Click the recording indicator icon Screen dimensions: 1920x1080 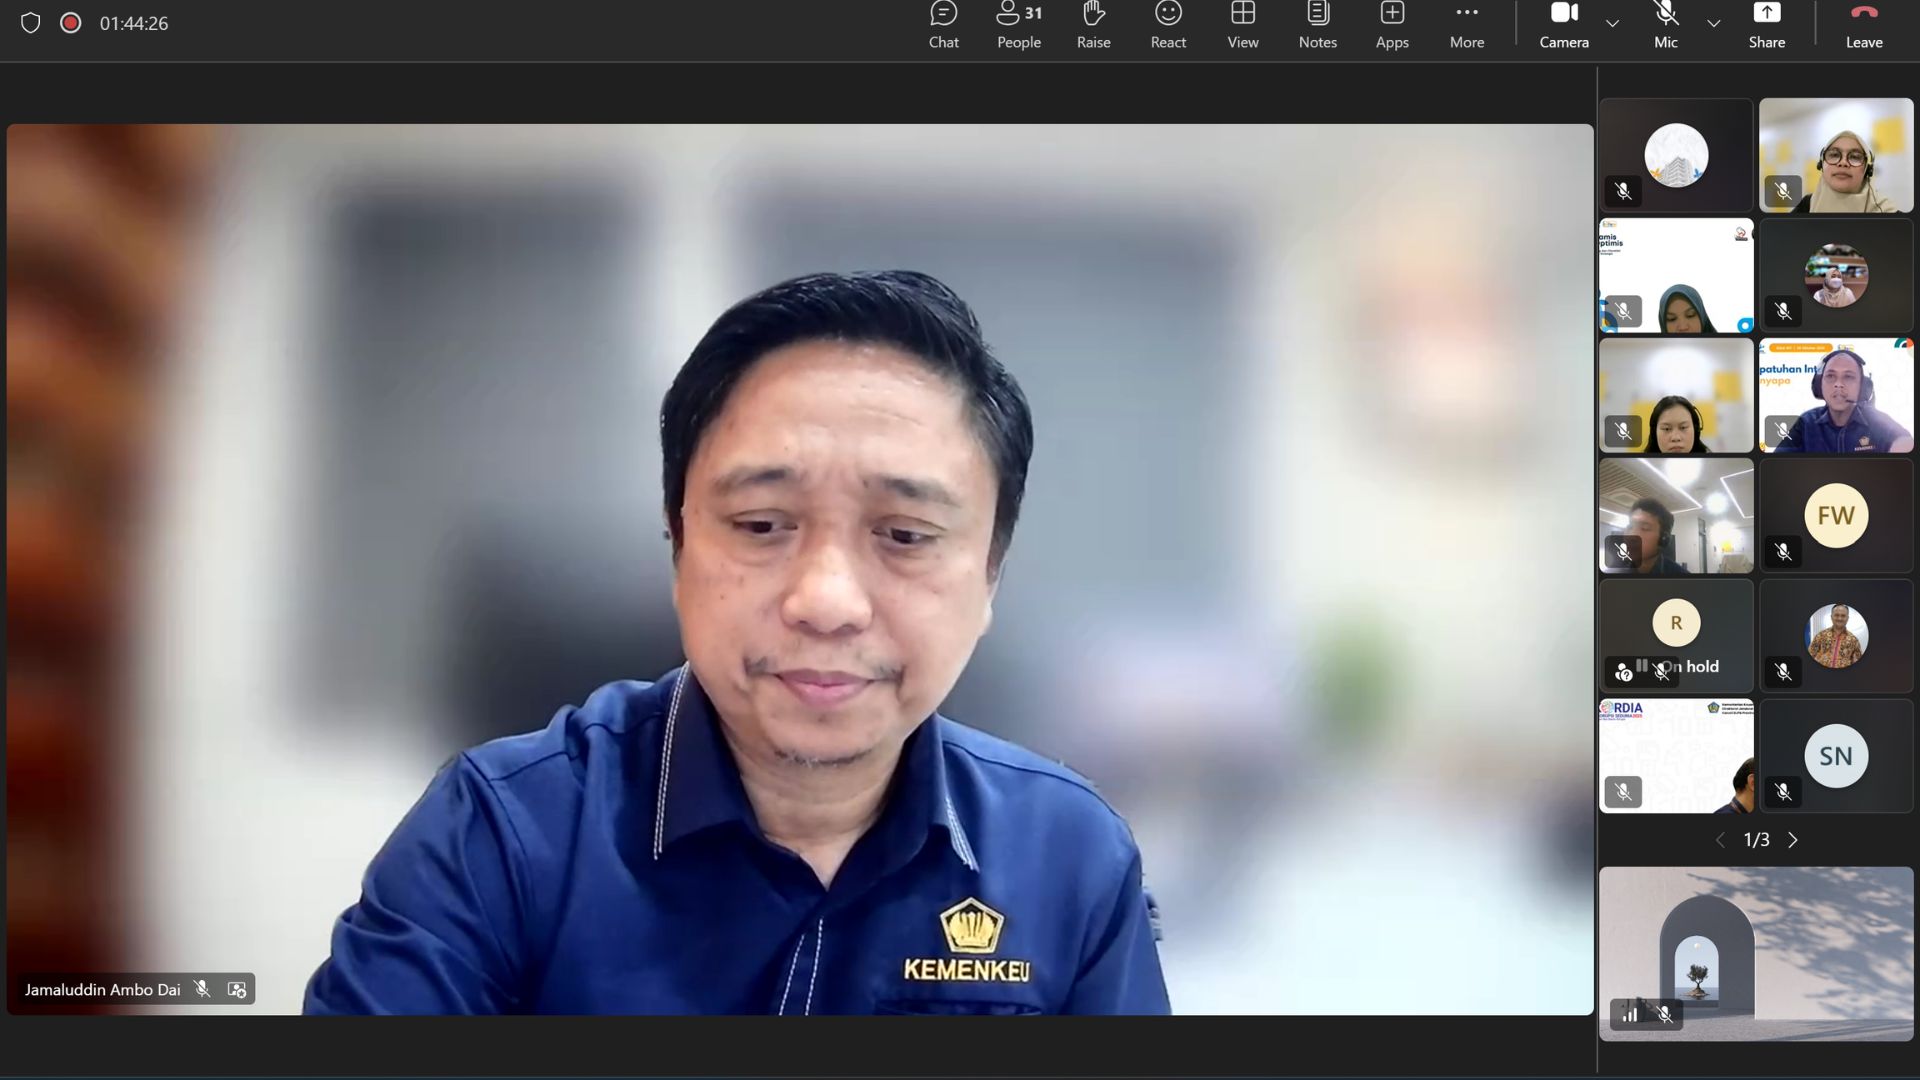point(70,23)
